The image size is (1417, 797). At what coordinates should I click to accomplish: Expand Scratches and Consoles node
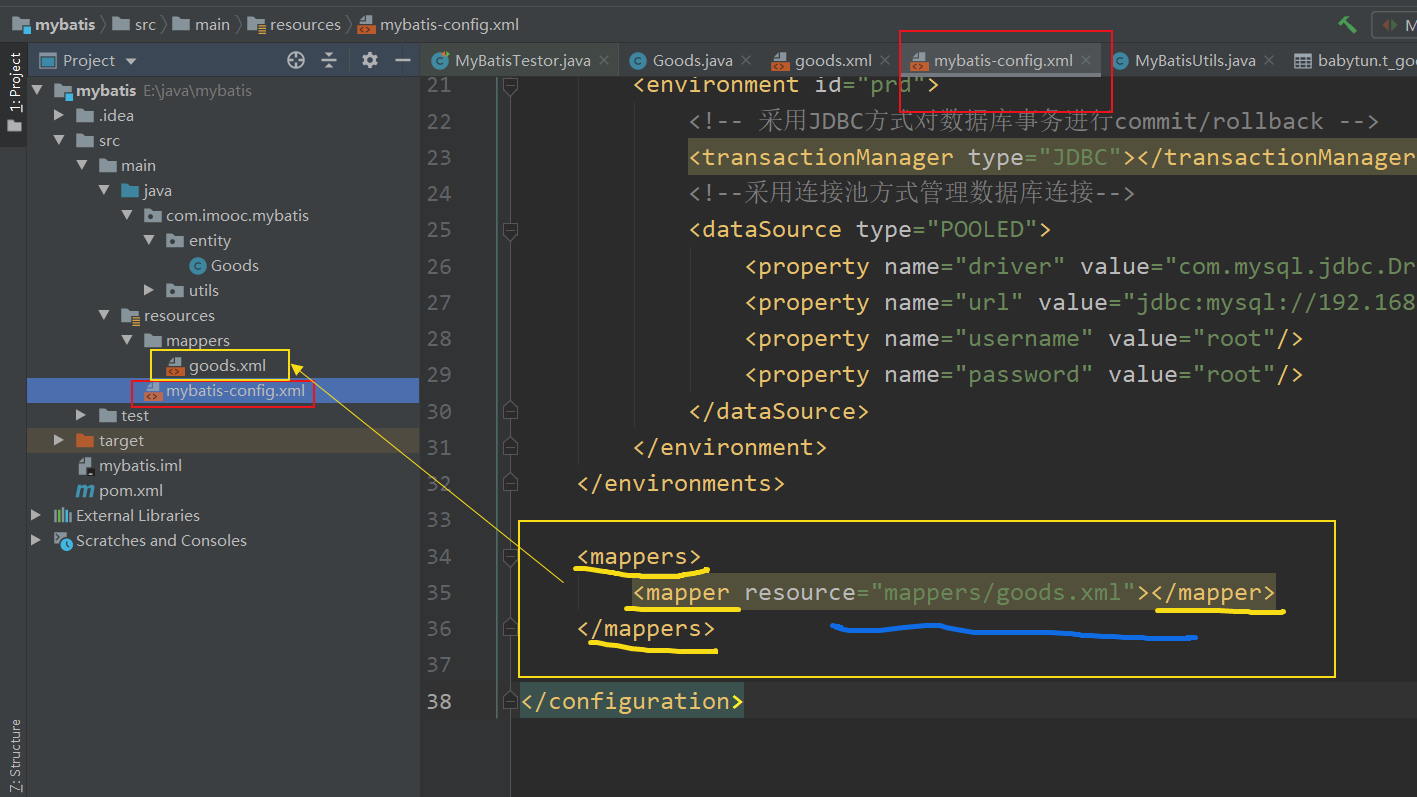(x=37, y=541)
